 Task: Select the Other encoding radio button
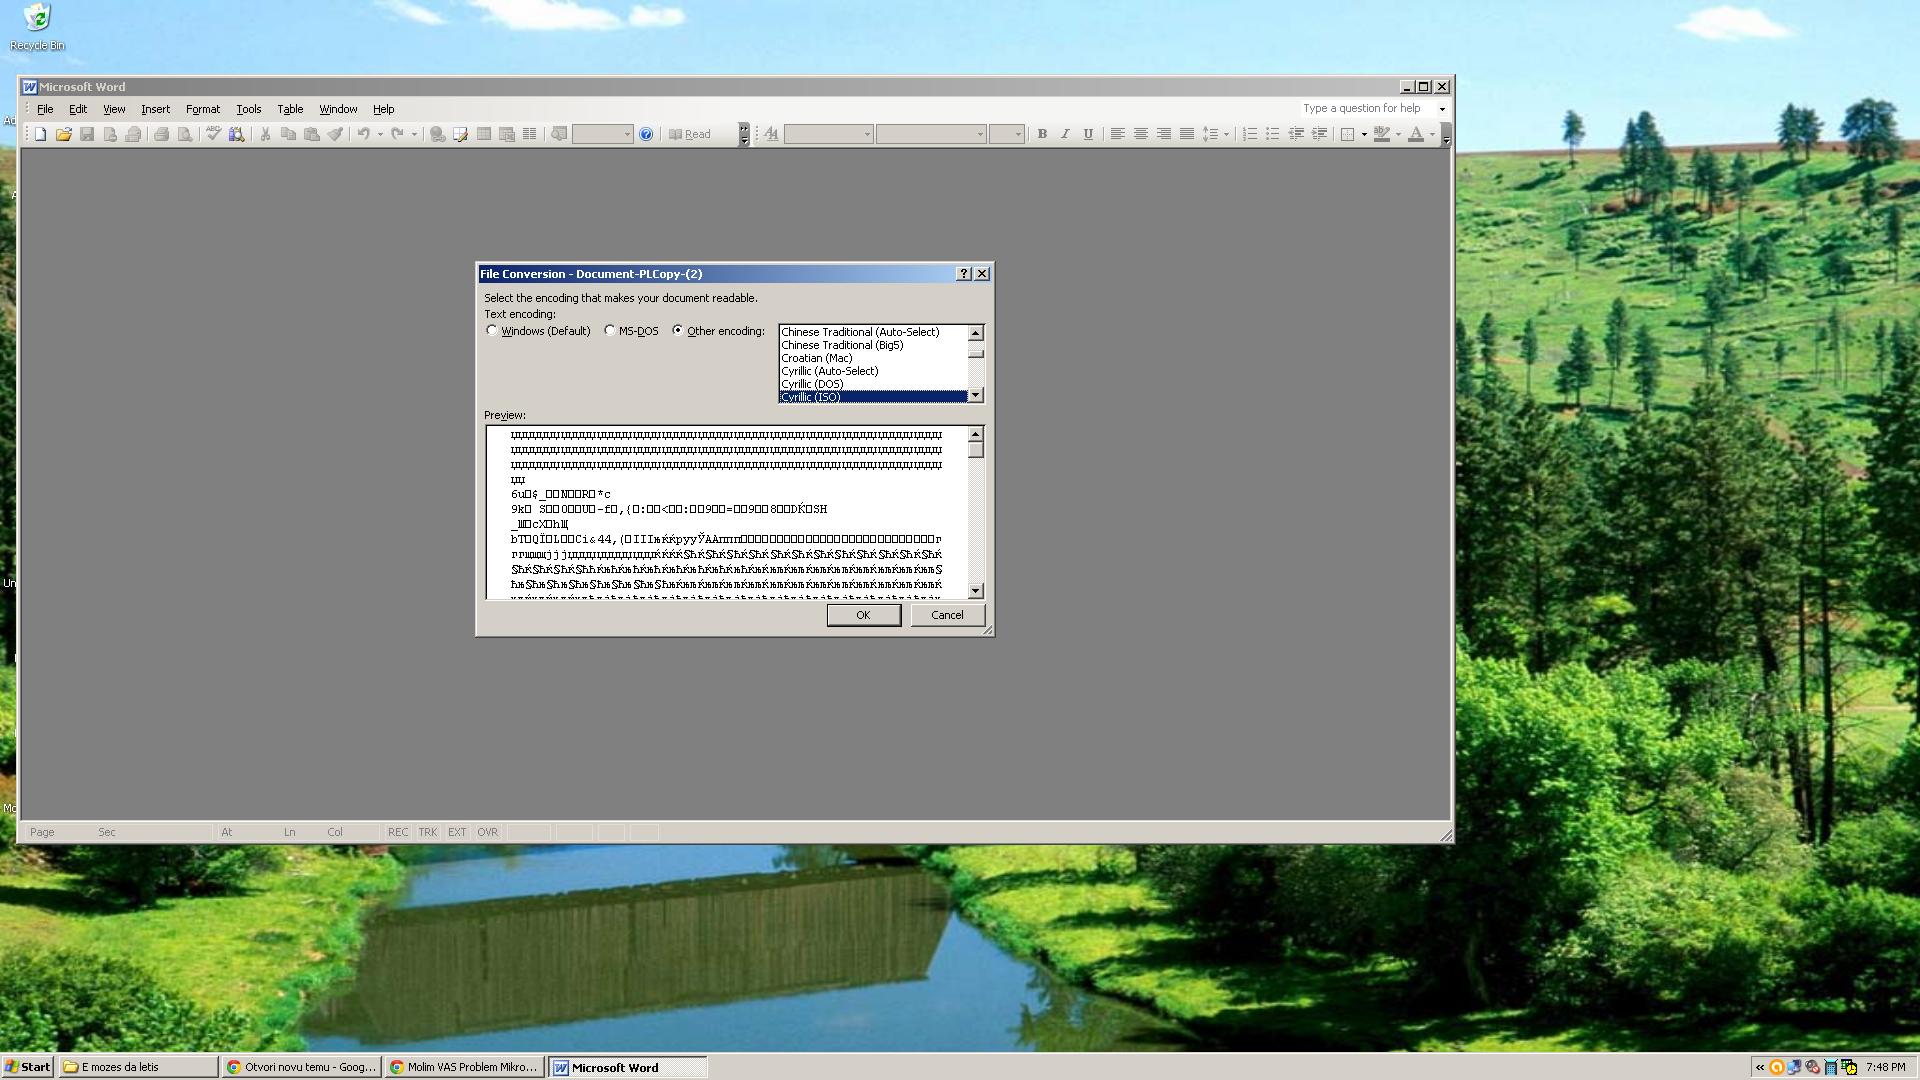point(678,330)
